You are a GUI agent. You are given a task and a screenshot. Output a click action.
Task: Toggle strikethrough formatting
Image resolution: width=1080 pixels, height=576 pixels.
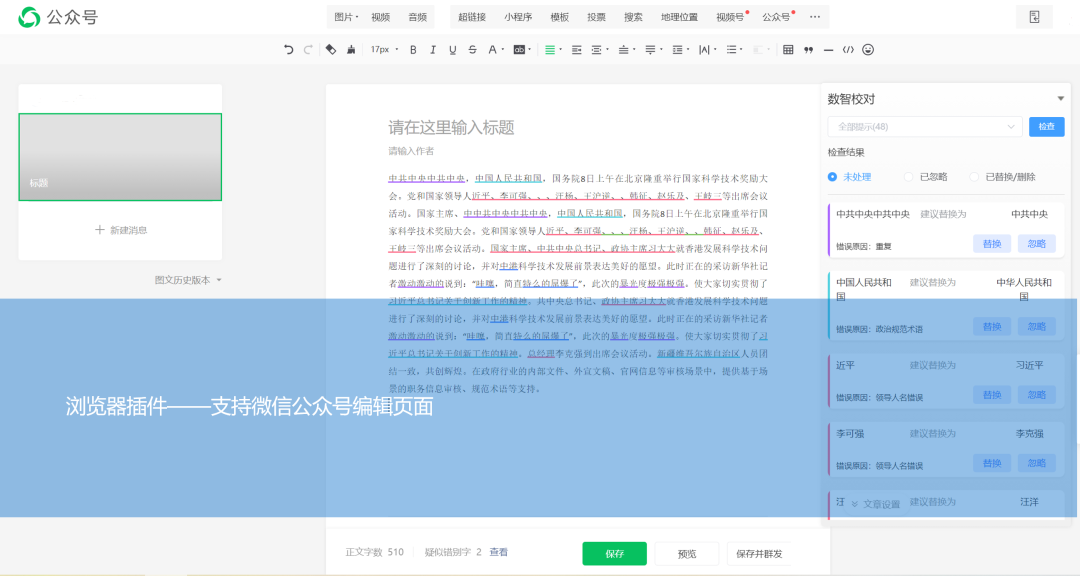[x=472, y=50]
